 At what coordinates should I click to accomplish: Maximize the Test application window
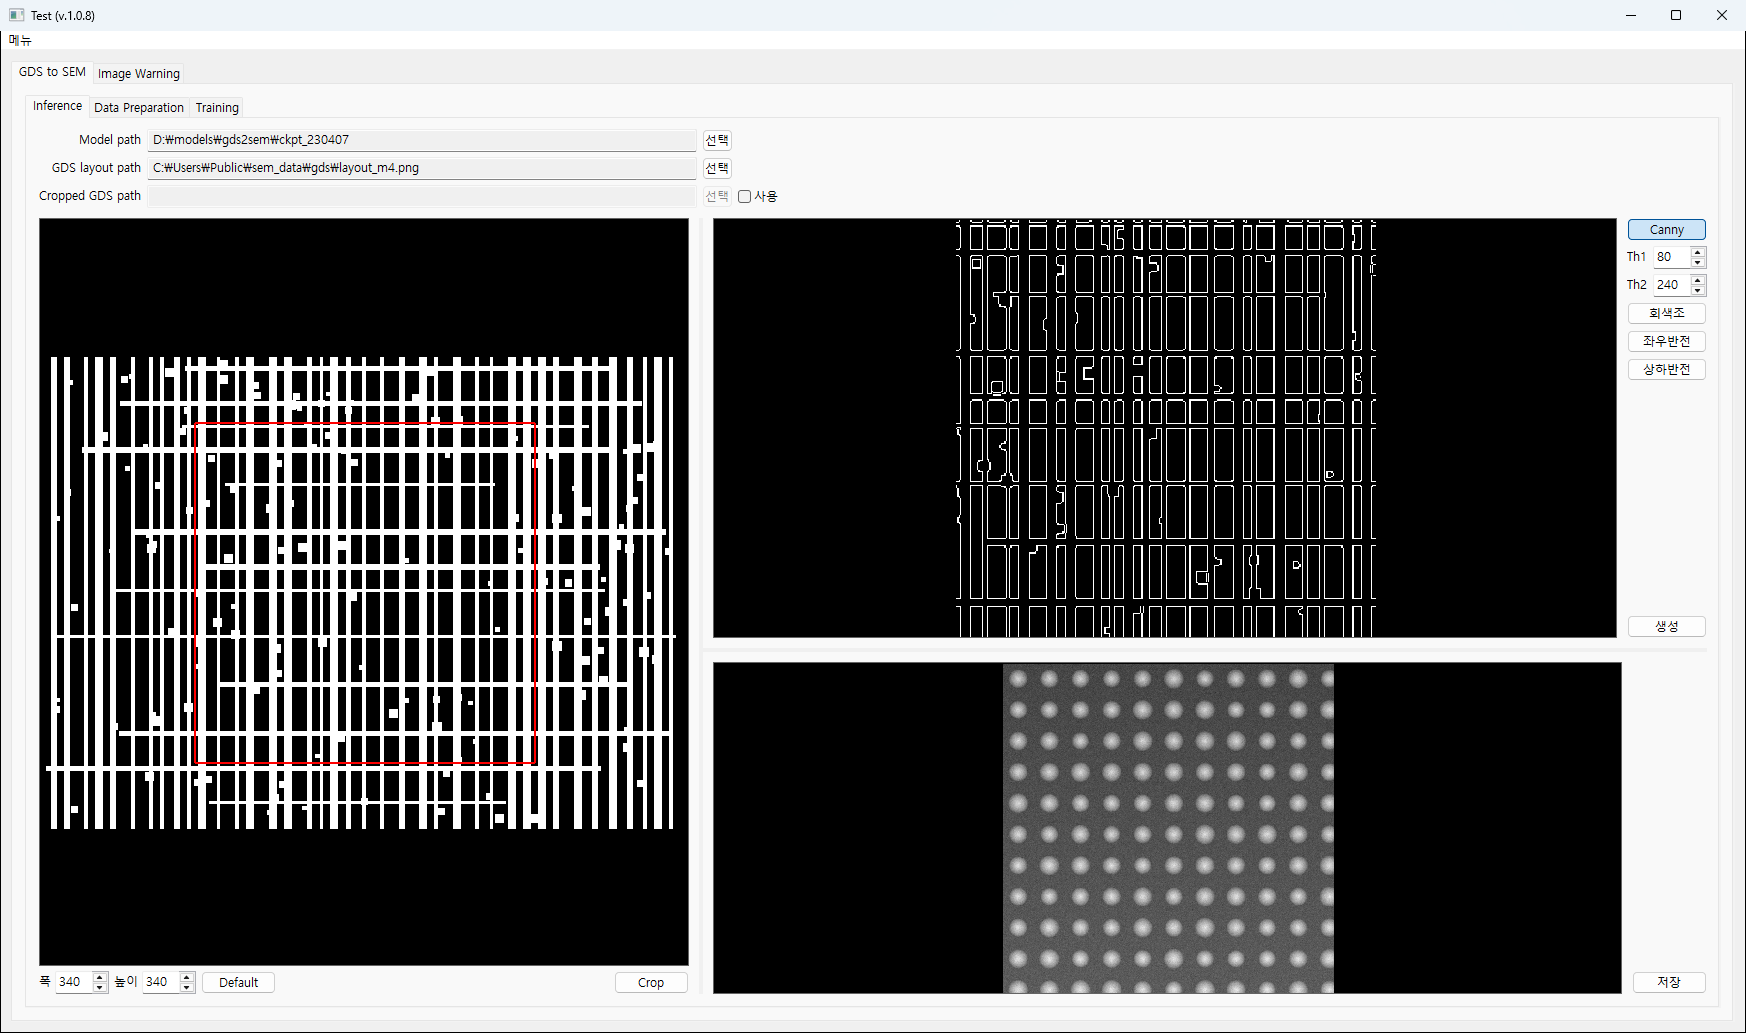(1676, 15)
